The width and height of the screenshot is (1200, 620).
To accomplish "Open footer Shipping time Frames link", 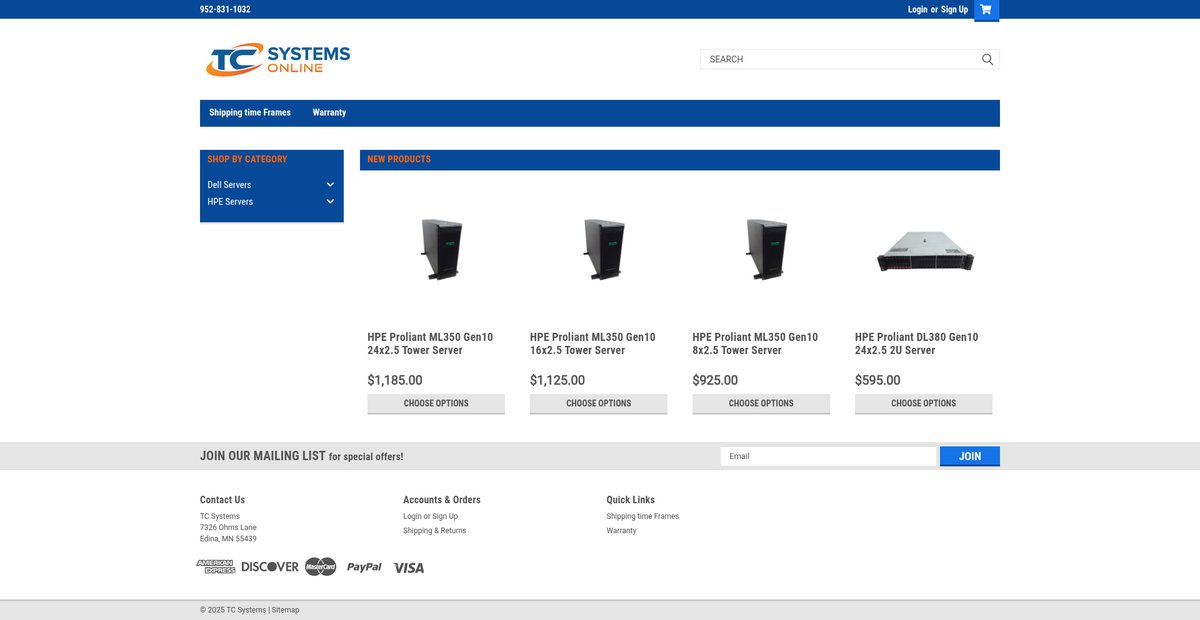I will pos(643,517).
